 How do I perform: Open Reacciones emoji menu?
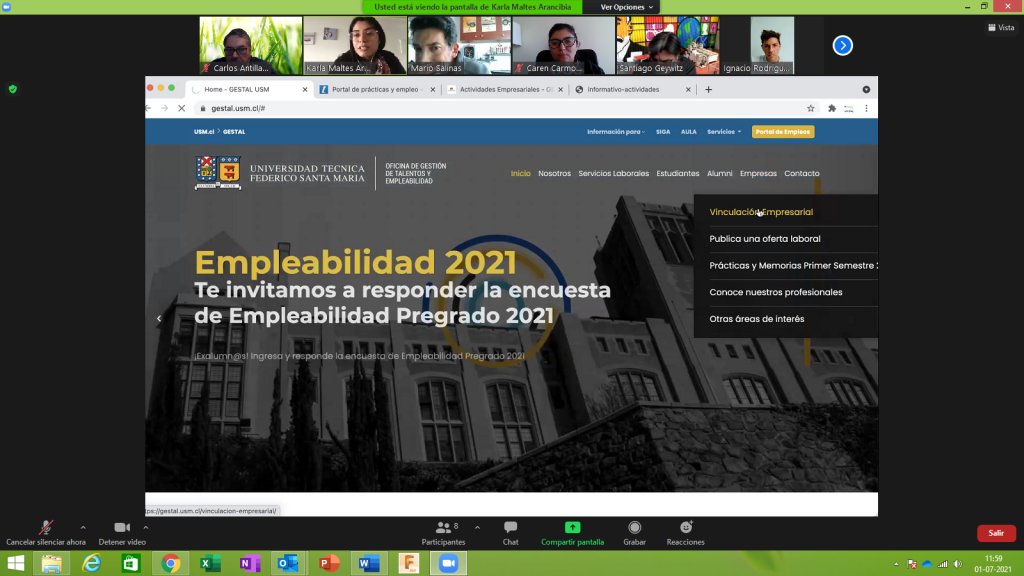(x=686, y=532)
